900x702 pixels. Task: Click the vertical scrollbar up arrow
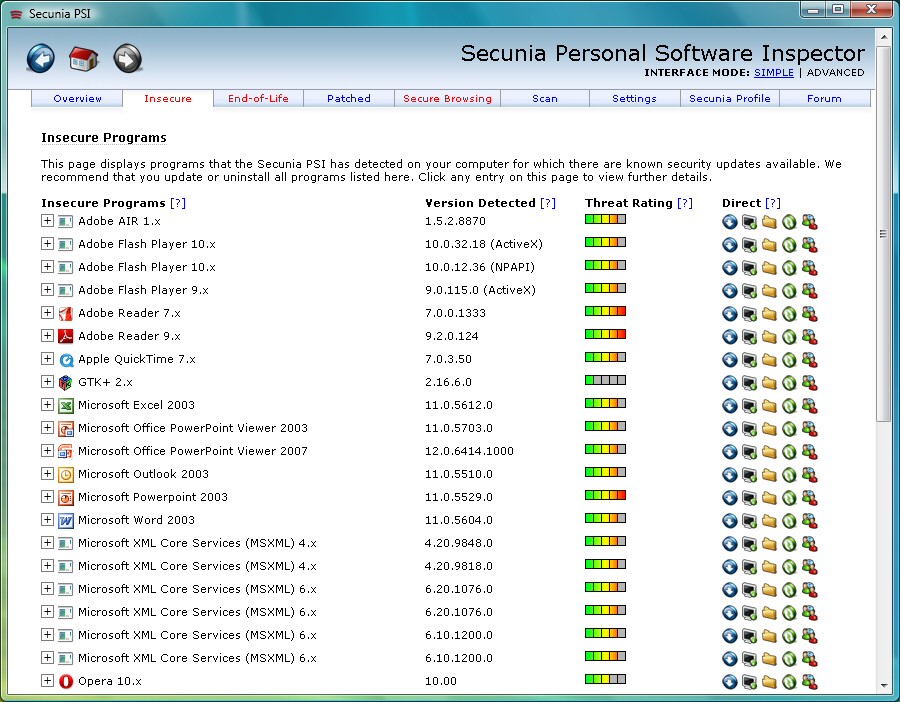883,37
